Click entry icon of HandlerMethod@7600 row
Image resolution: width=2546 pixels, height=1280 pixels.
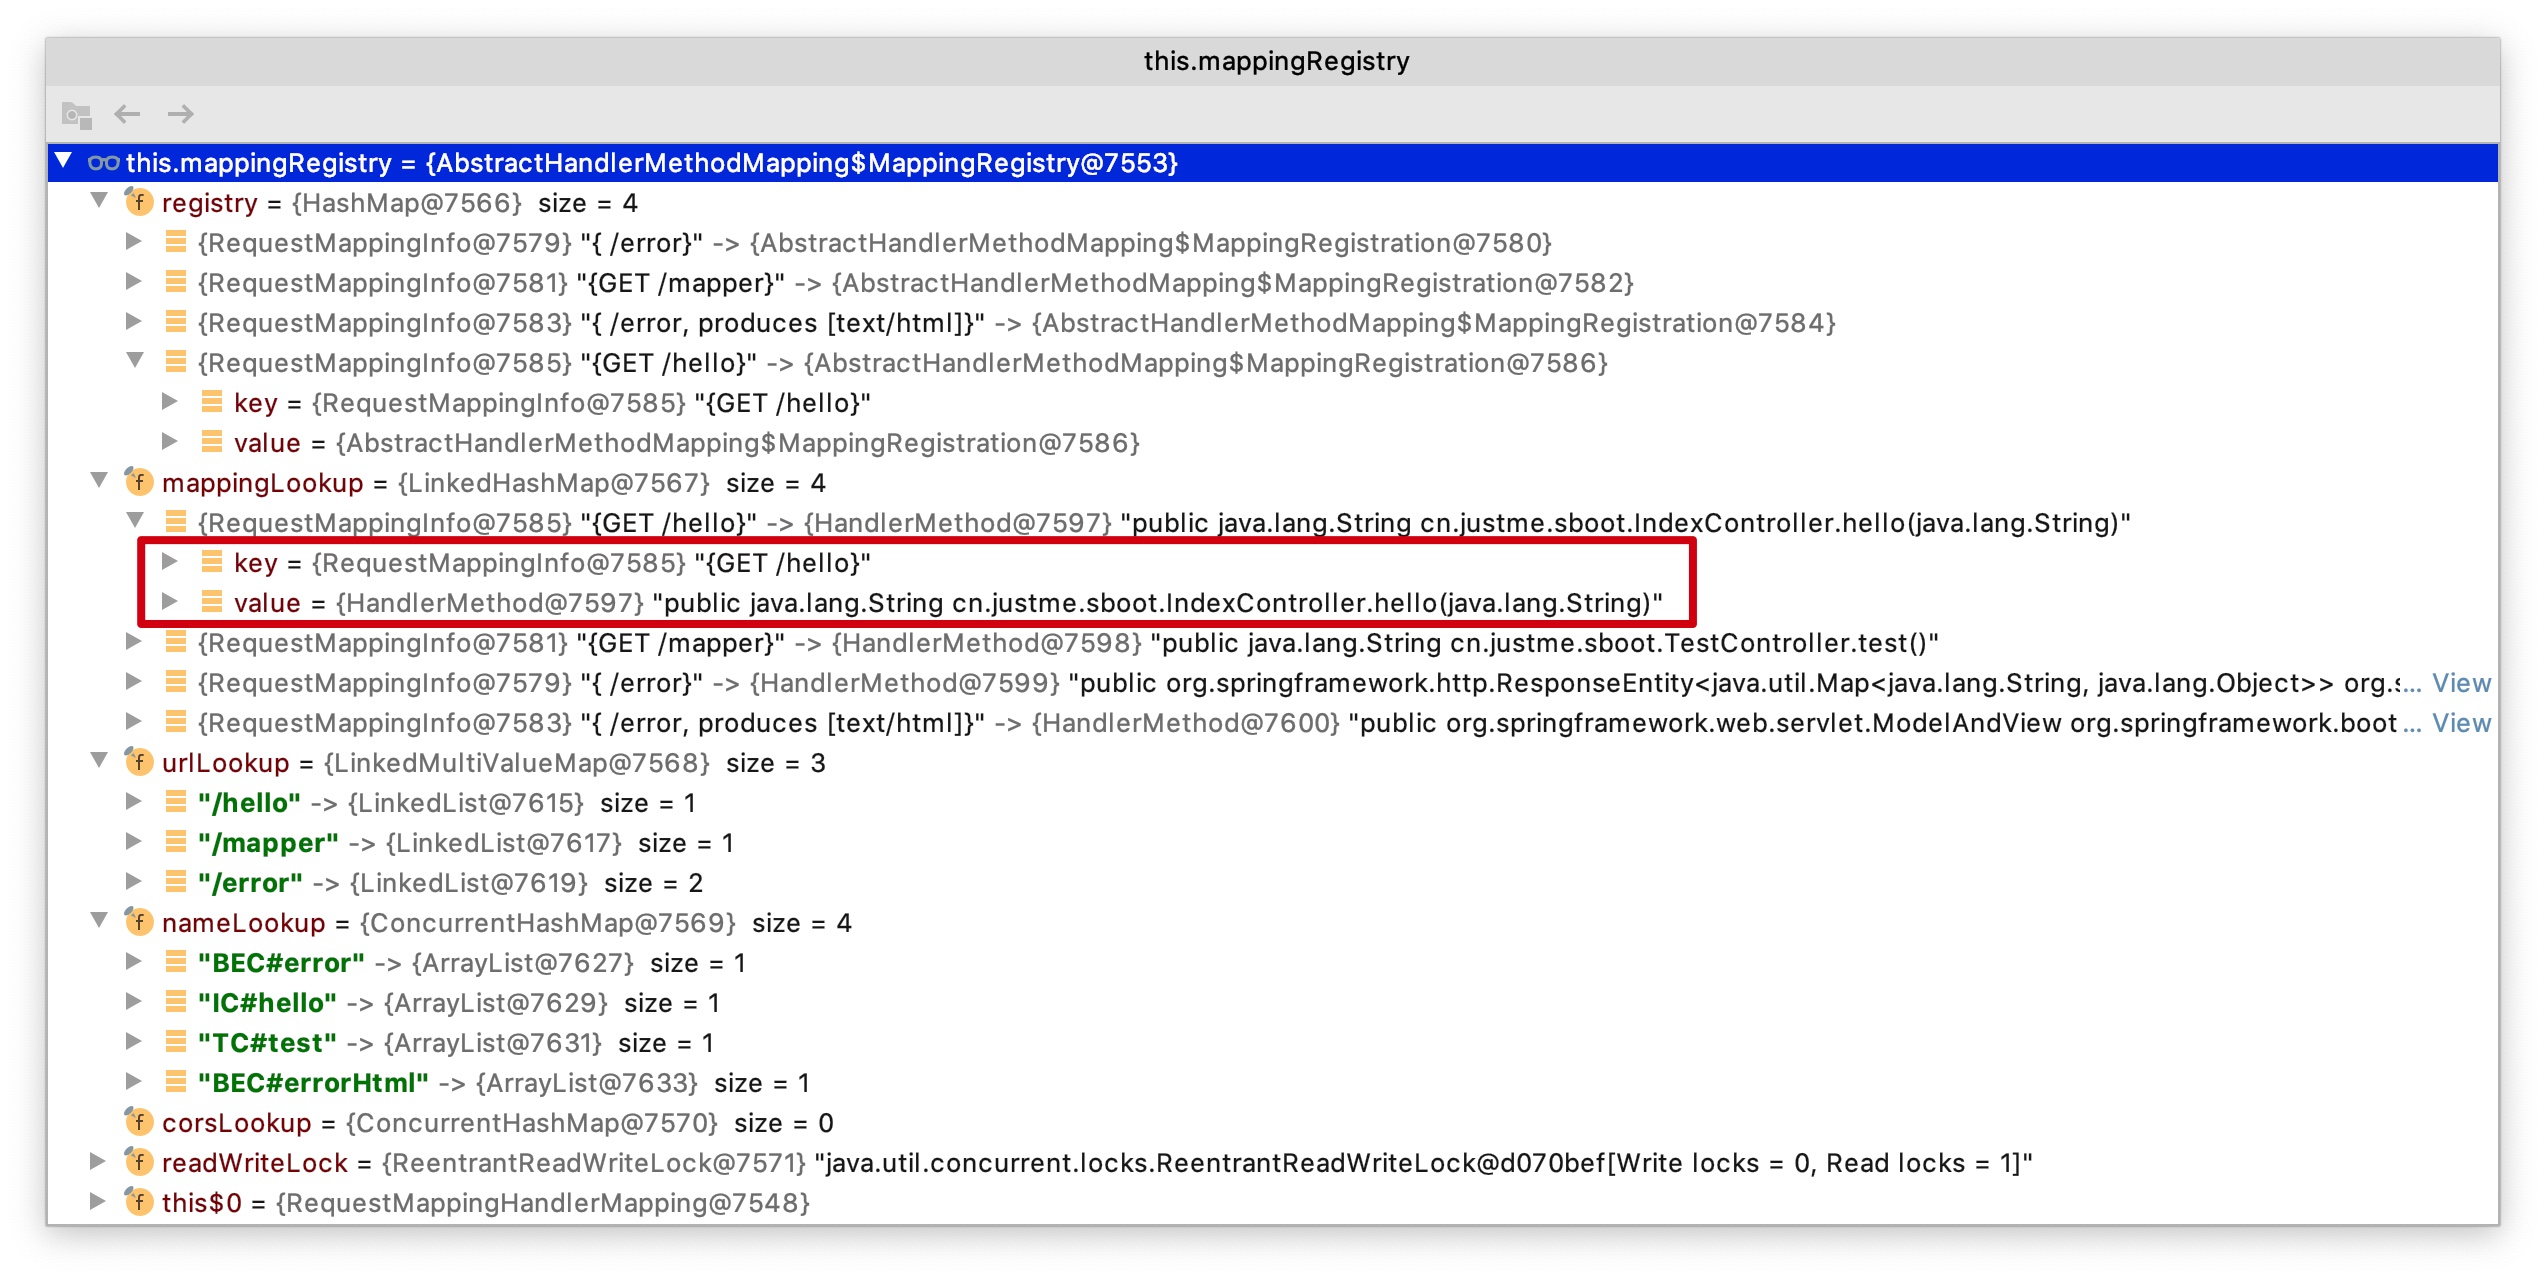pos(176,721)
